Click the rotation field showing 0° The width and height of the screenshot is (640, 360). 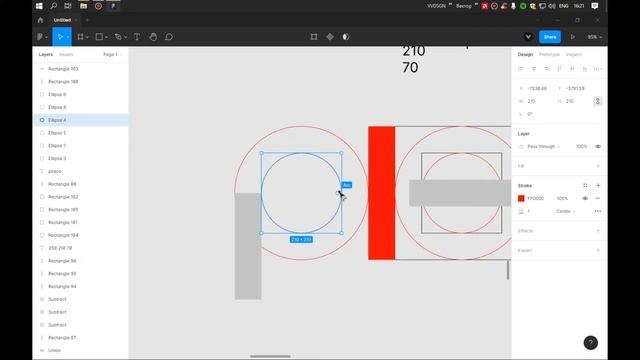536,114
